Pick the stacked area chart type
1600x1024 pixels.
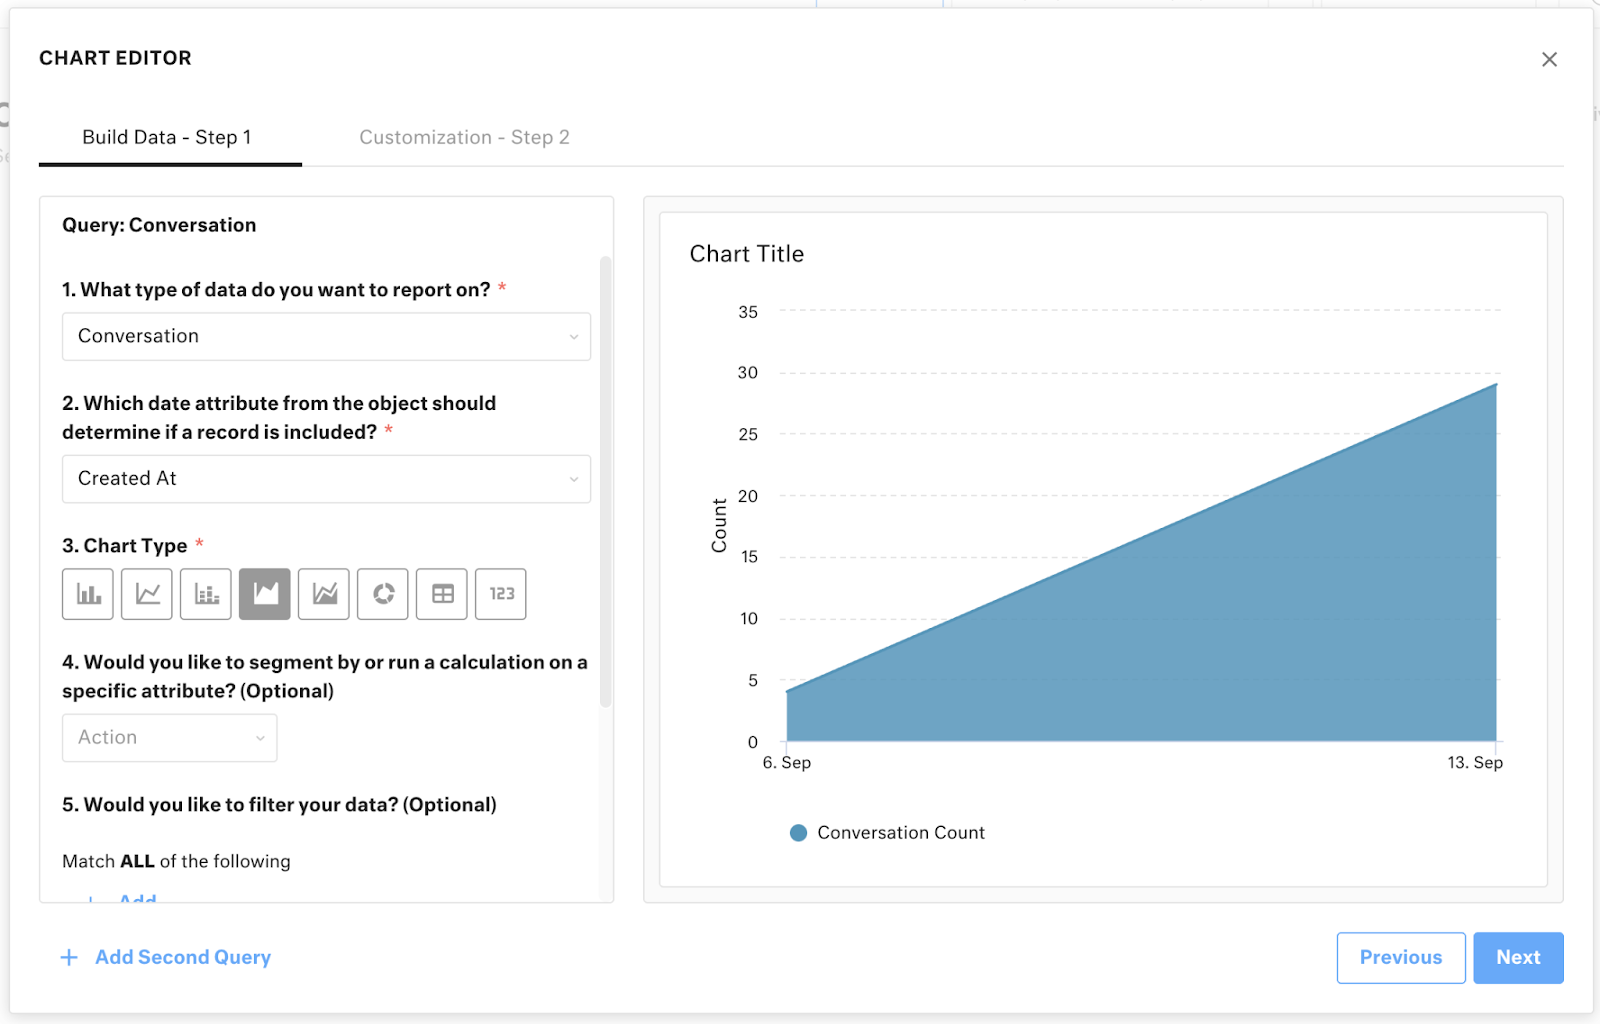323,594
